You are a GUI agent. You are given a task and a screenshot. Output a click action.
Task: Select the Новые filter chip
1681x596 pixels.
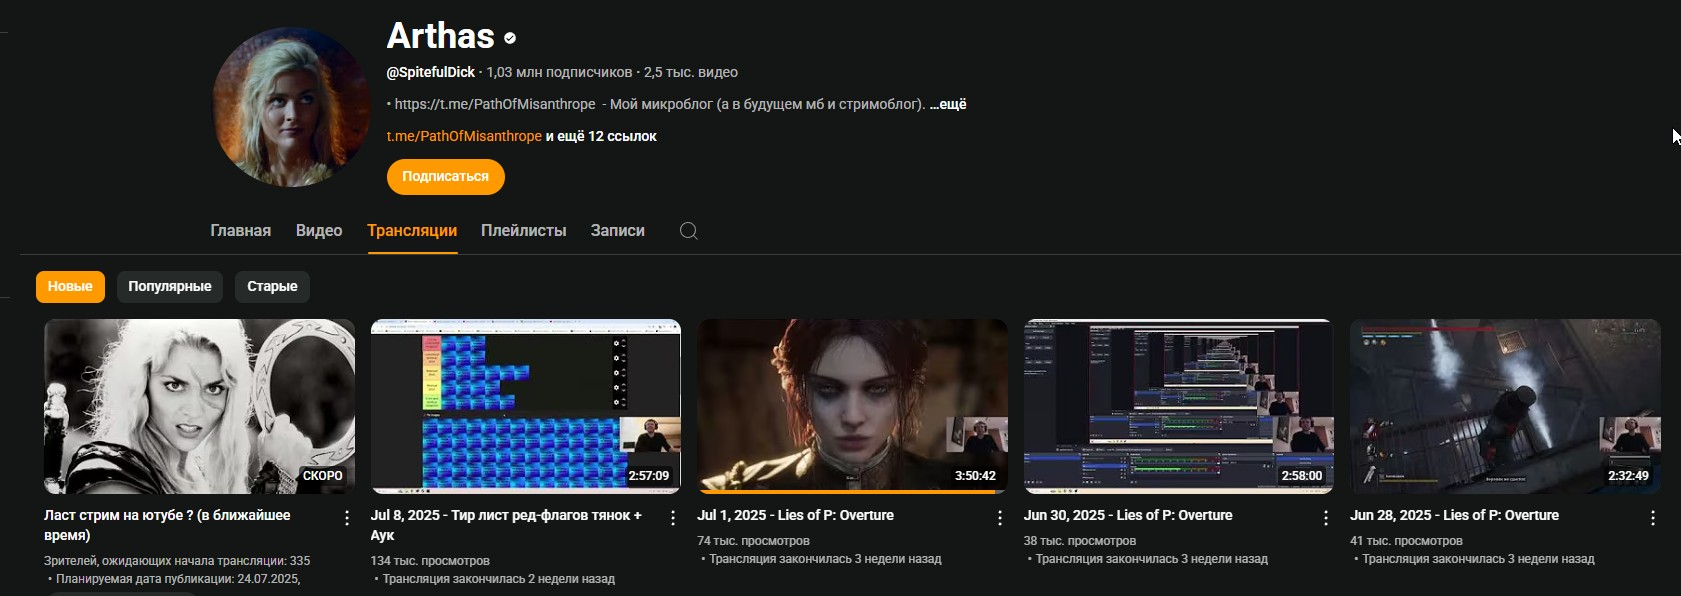pos(70,286)
